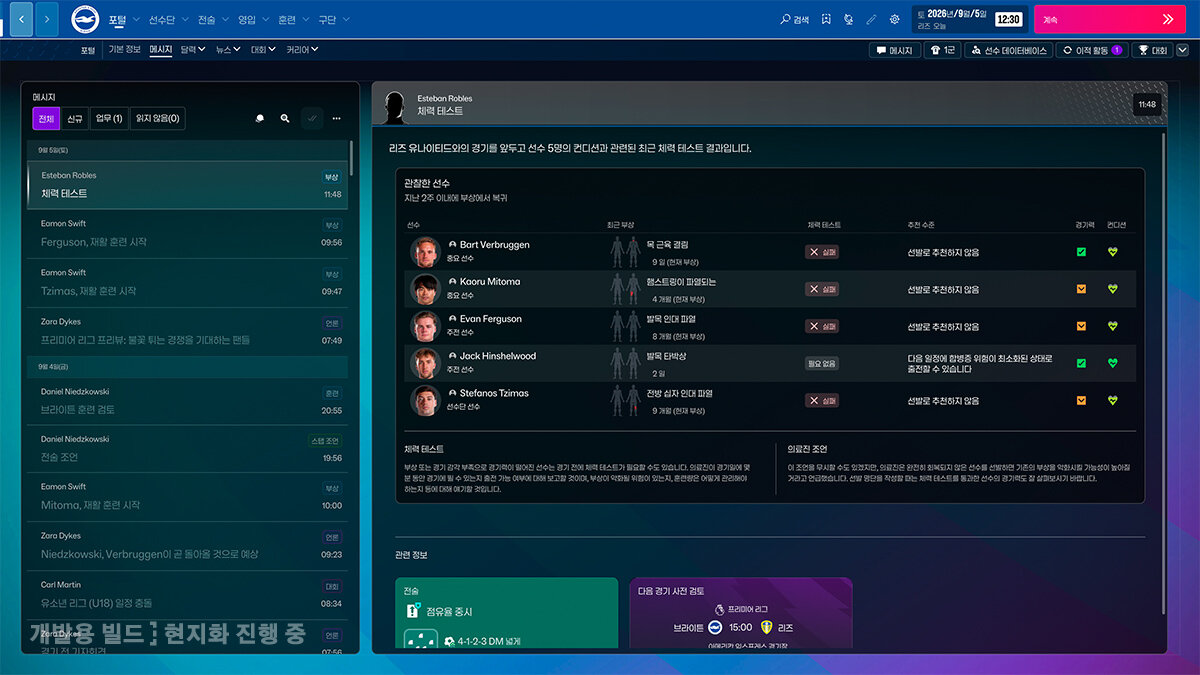Screen dimensions: 1200x675
Task: Select the 업무 (1) message filter tab
Action: (109, 118)
